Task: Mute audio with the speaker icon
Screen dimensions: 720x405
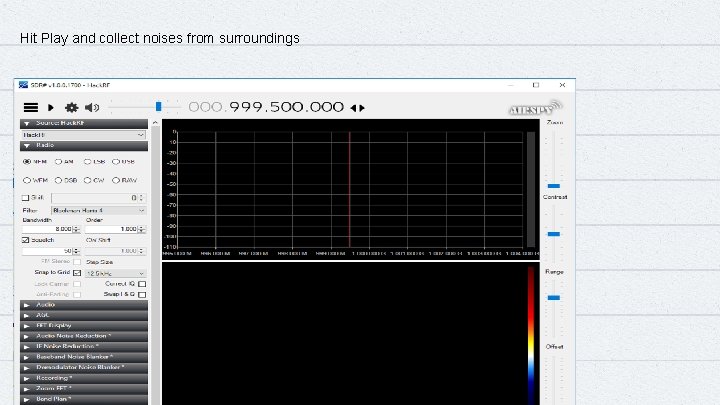Action: pos(92,107)
